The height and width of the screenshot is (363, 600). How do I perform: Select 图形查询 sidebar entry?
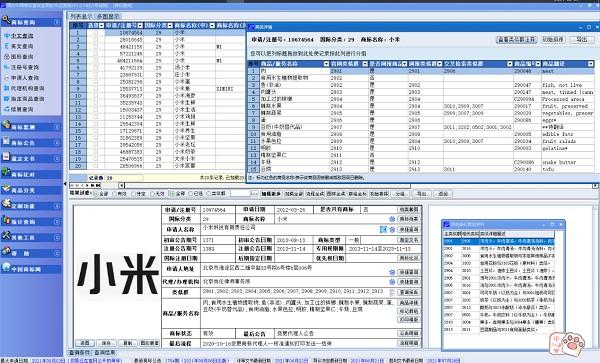[22, 57]
